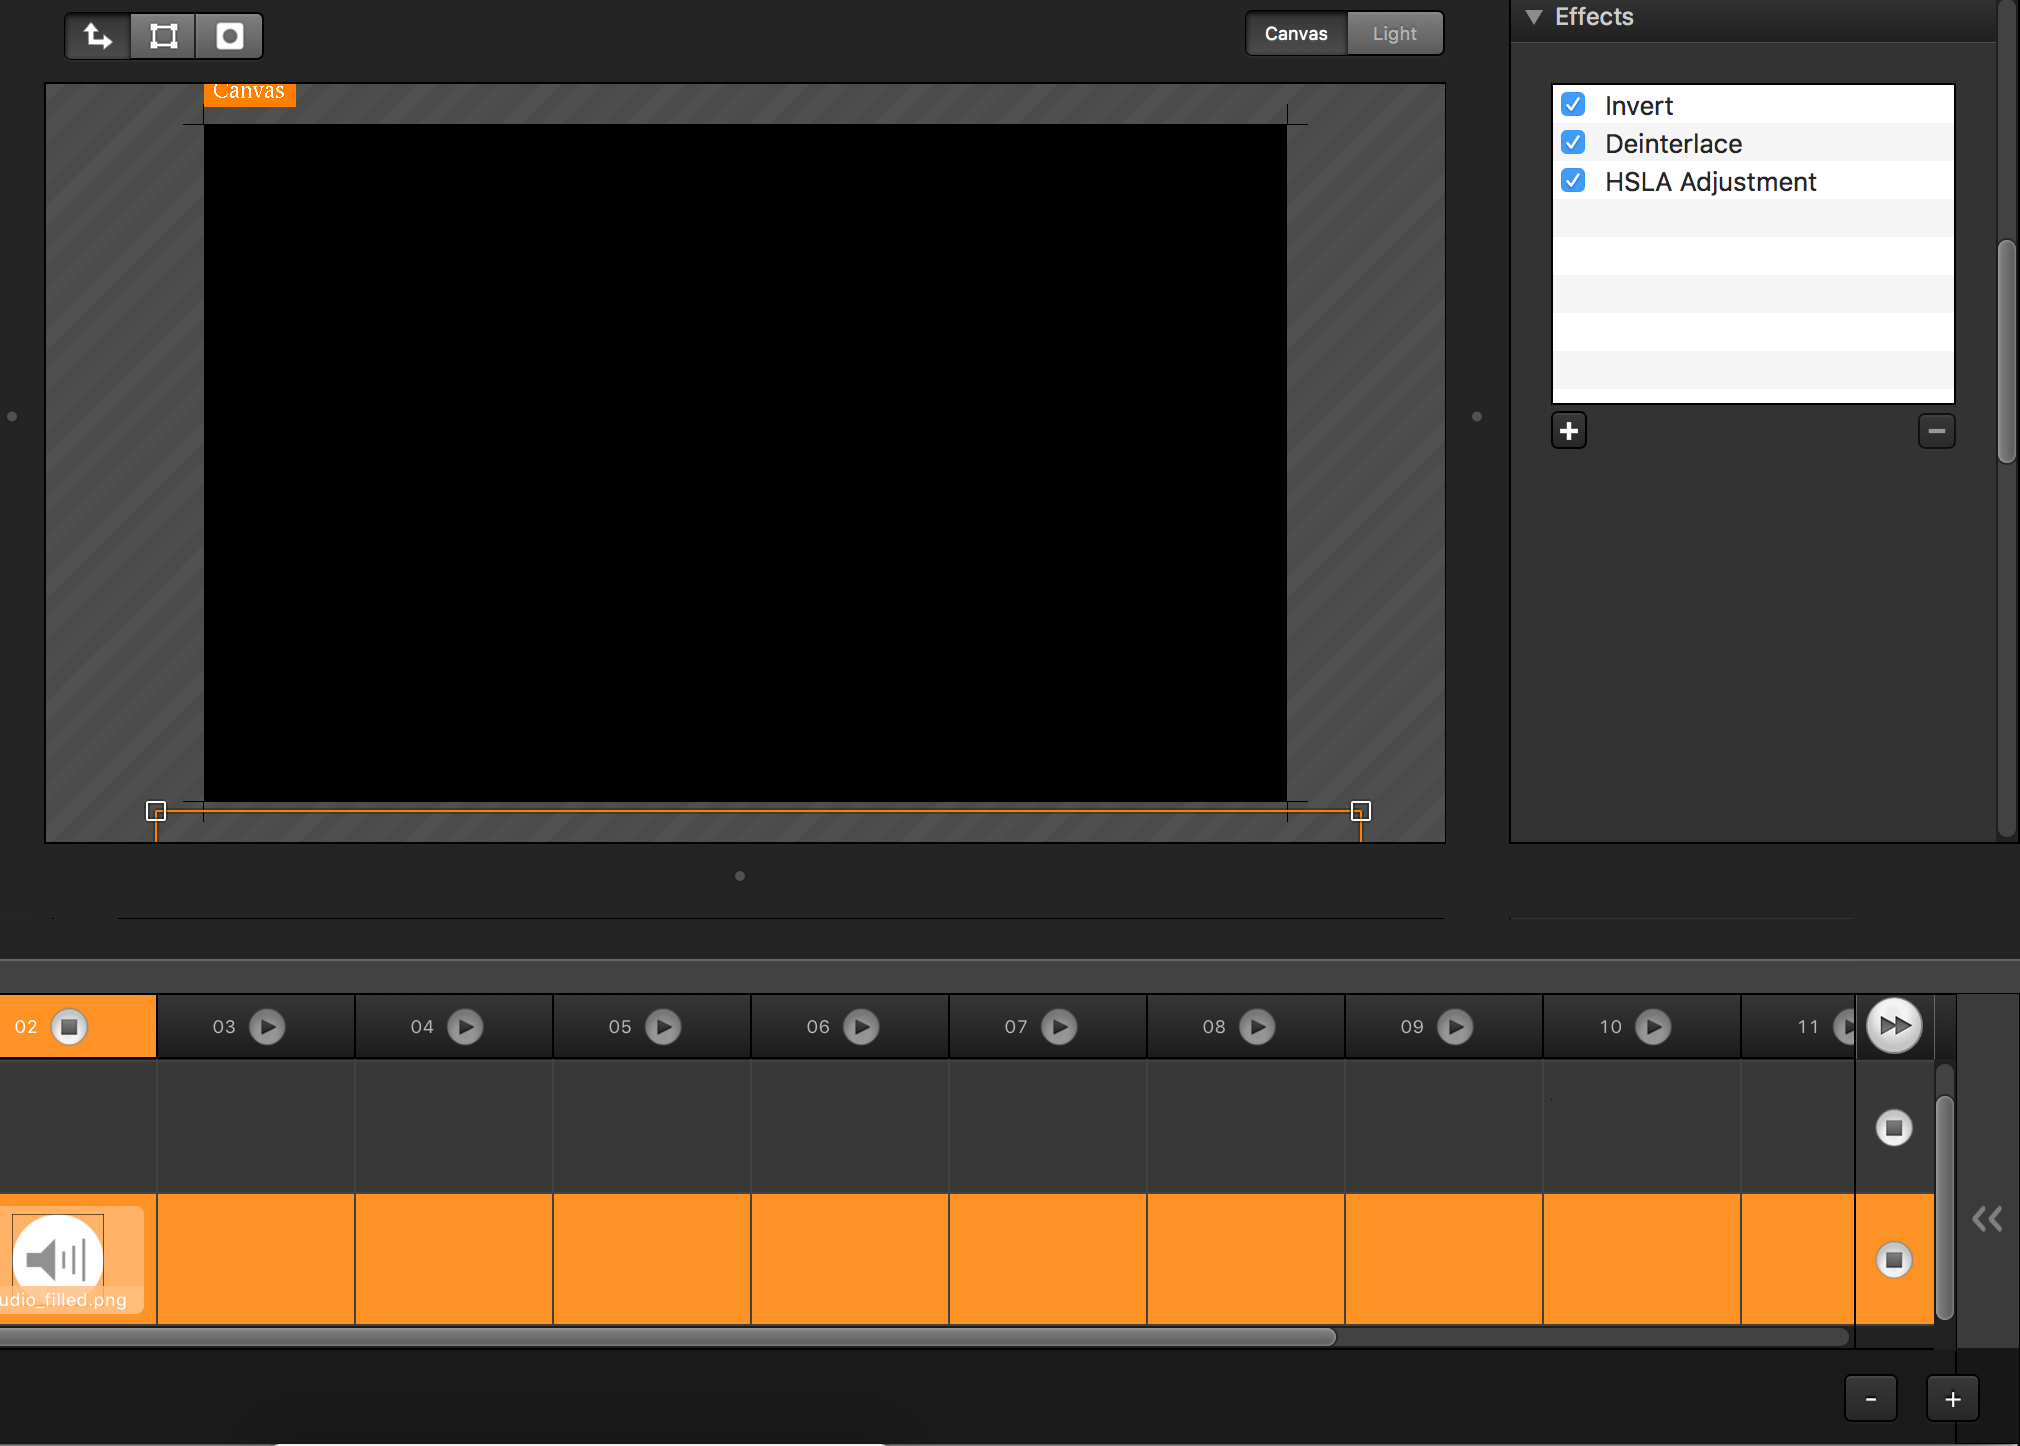Switch to Canvas view tab
The width and height of the screenshot is (2020, 1446).
[1296, 33]
